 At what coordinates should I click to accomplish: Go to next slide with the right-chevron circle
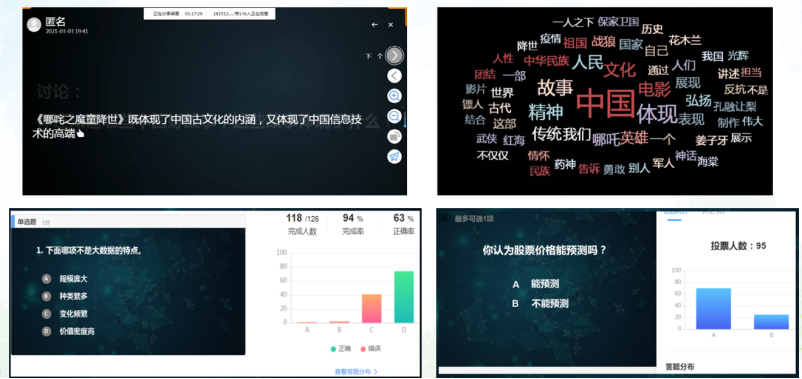point(394,55)
